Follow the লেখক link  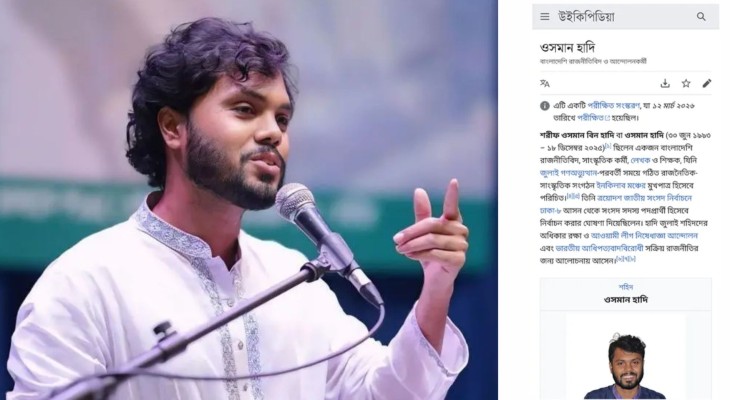pyautogui.click(x=640, y=160)
